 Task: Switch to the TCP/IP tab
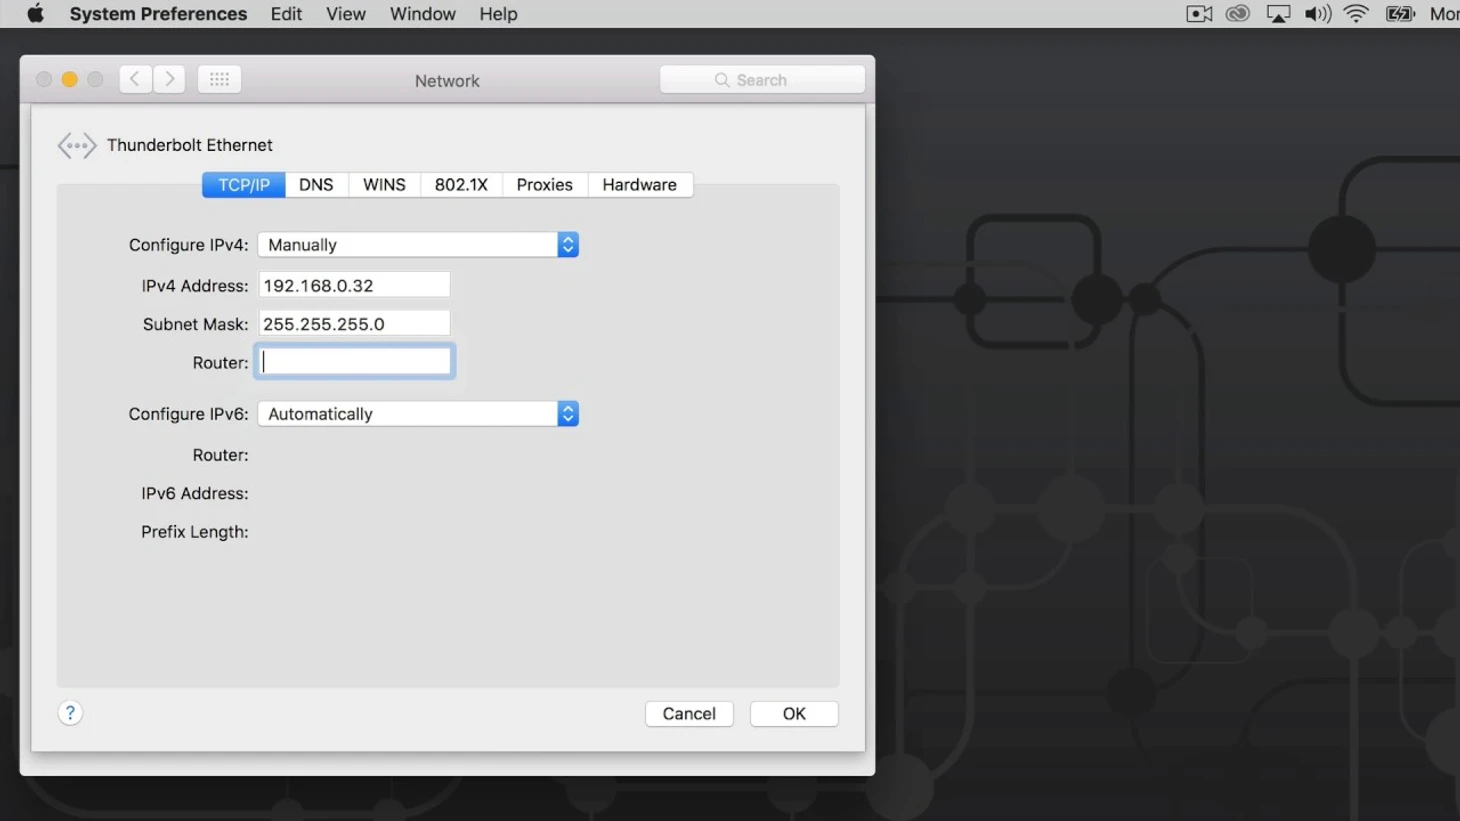(244, 185)
